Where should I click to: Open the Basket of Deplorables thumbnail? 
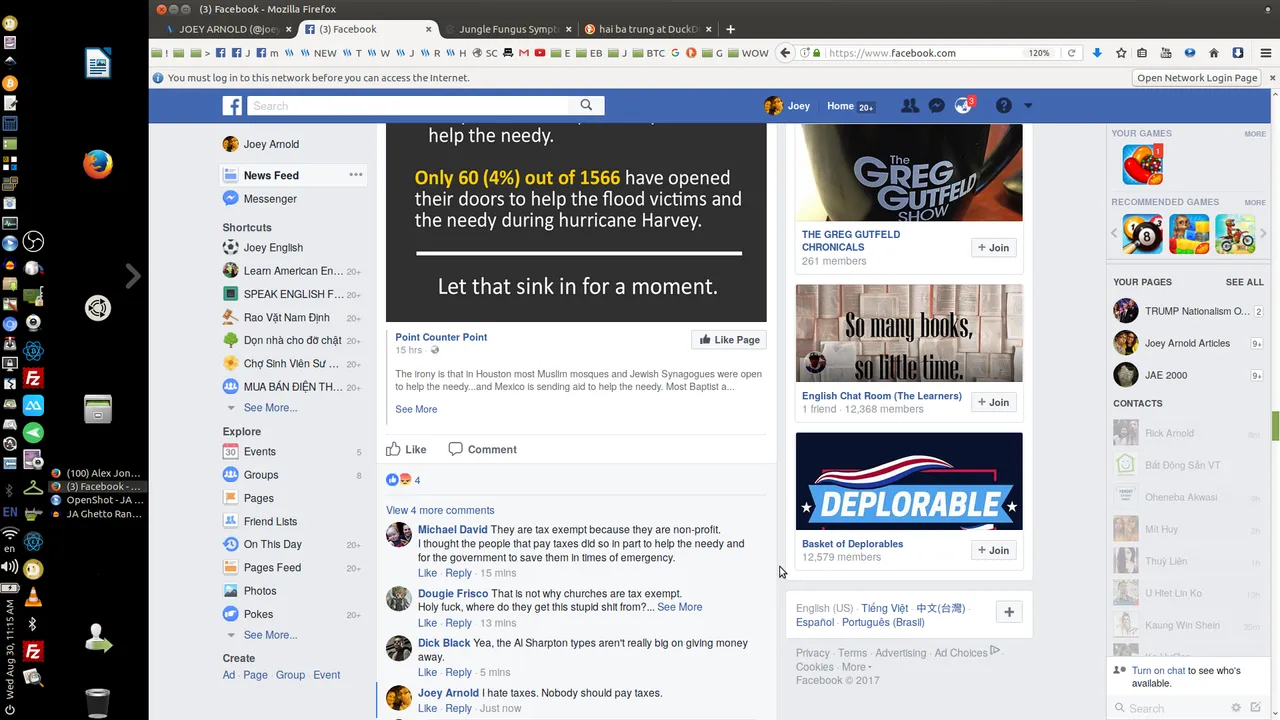tap(909, 481)
